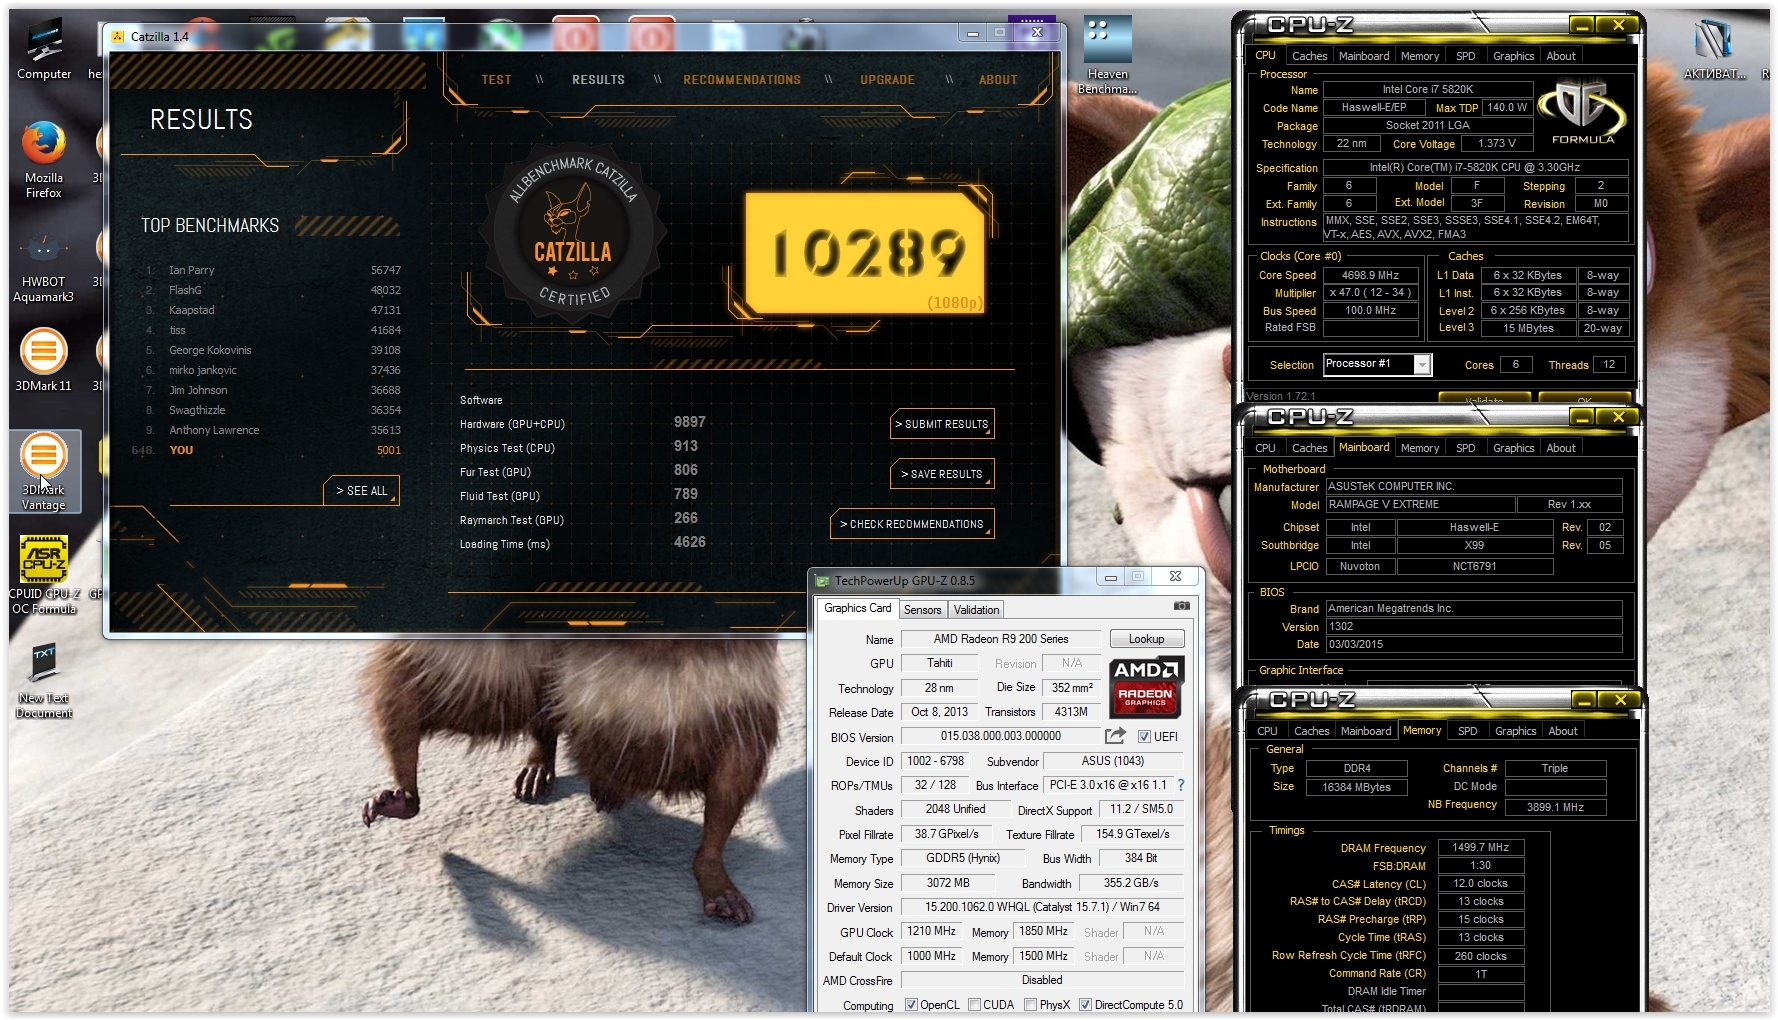Toggle the PhysX checkbox in GPU-Z
The width and height of the screenshot is (1778, 1020).
point(1030,1005)
